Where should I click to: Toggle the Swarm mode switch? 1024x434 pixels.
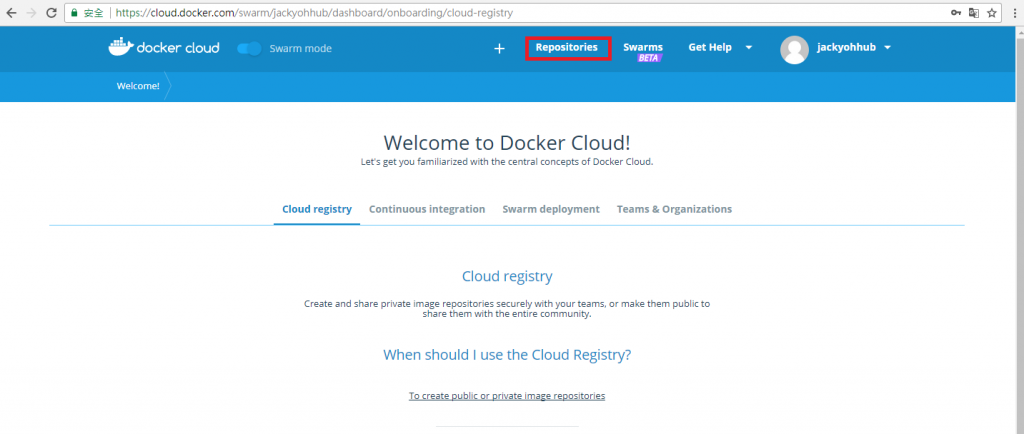(x=249, y=48)
